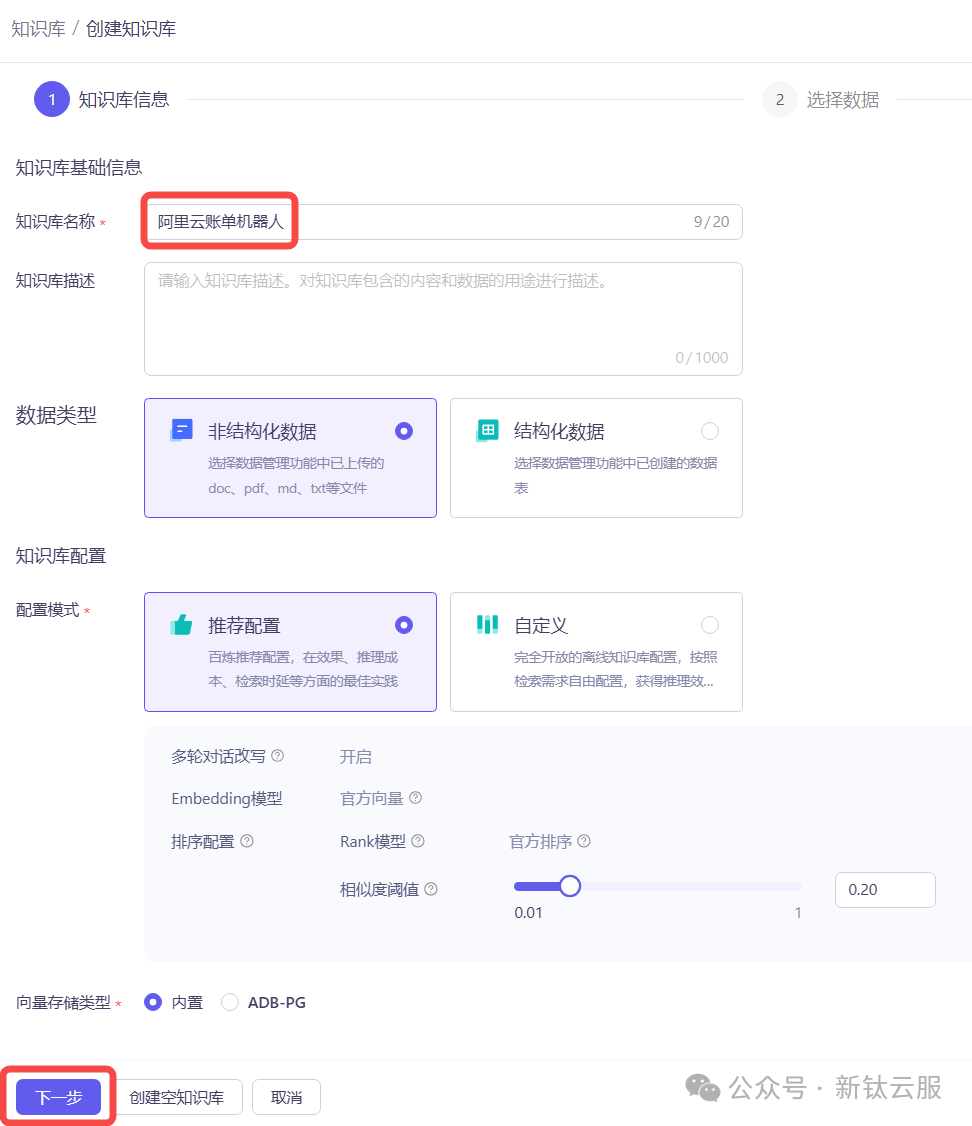Open help icon next to 相似度阈值

click(x=431, y=889)
